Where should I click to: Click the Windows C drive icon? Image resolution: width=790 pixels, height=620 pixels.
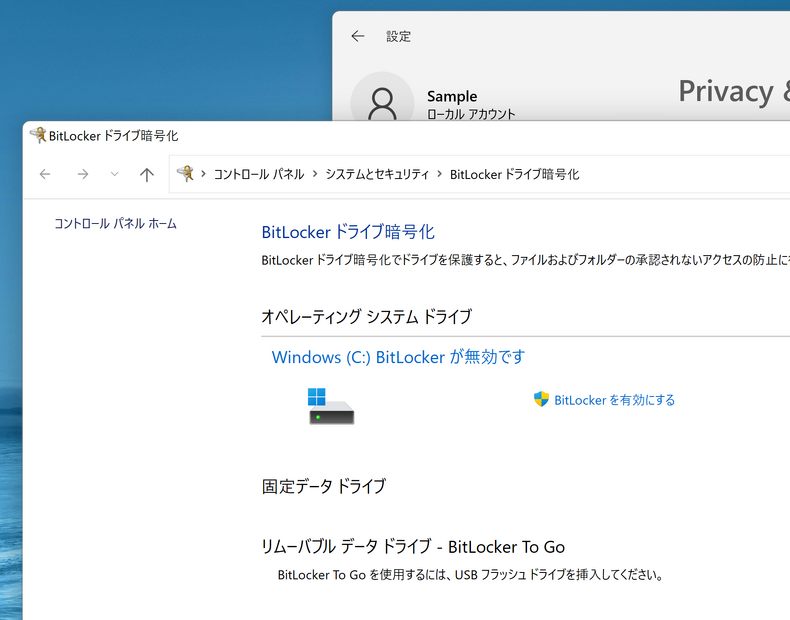[331, 406]
